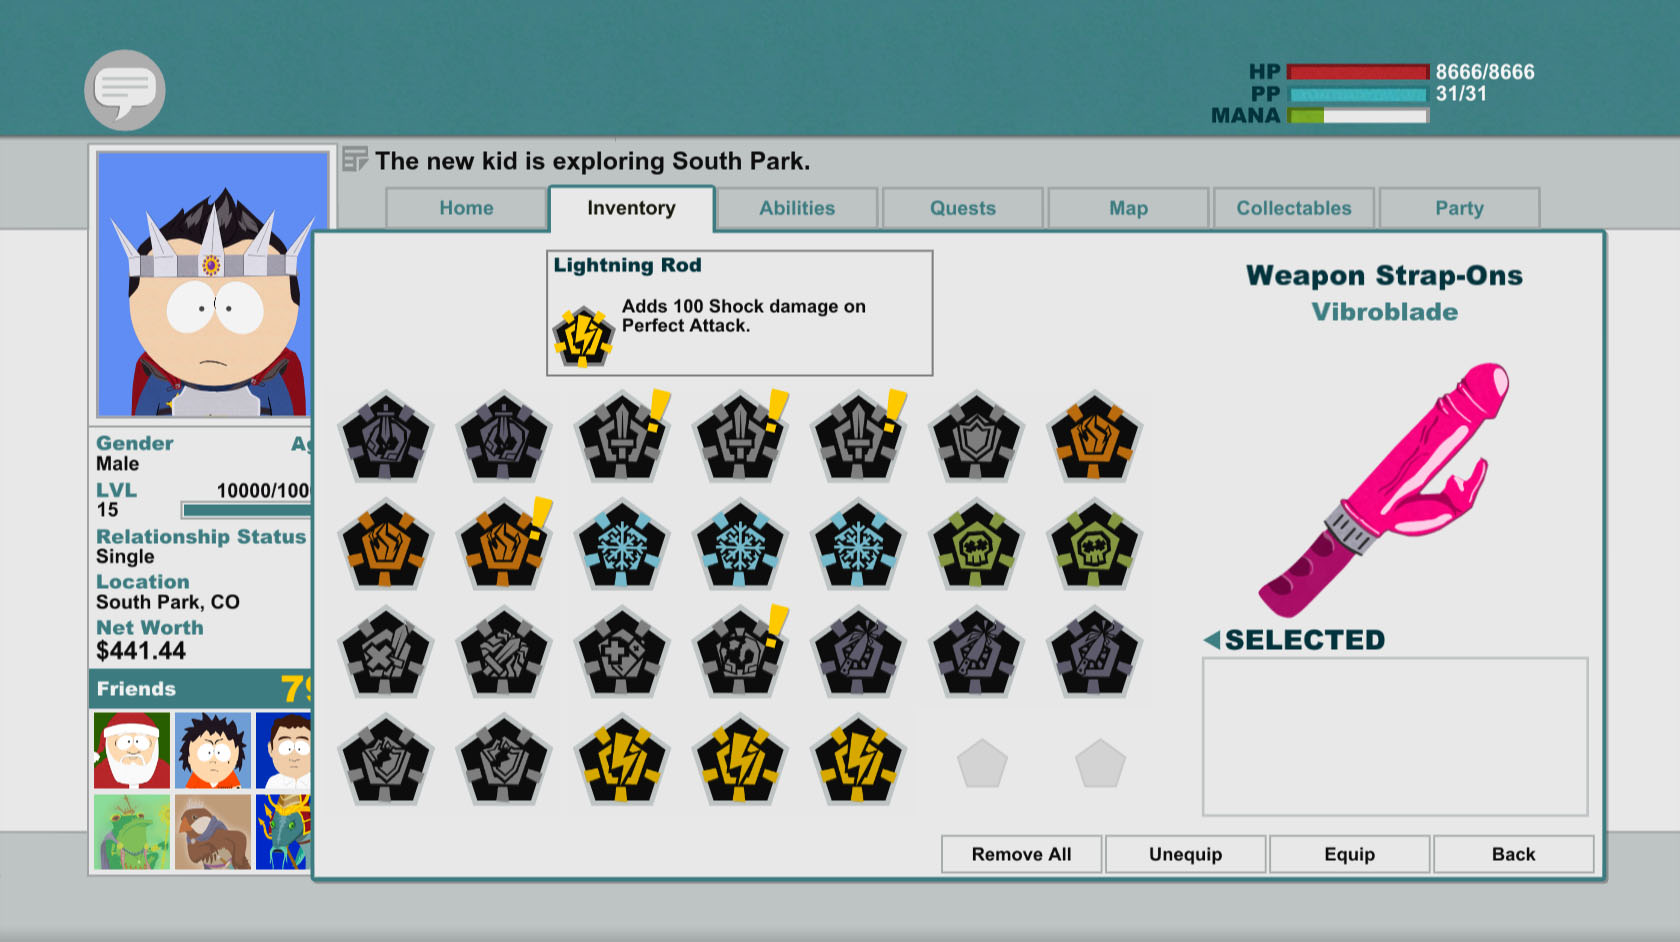Viewport: 1680px width, 942px height.
Task: Click the first empty pentagon slot
Action: pyautogui.click(x=982, y=764)
